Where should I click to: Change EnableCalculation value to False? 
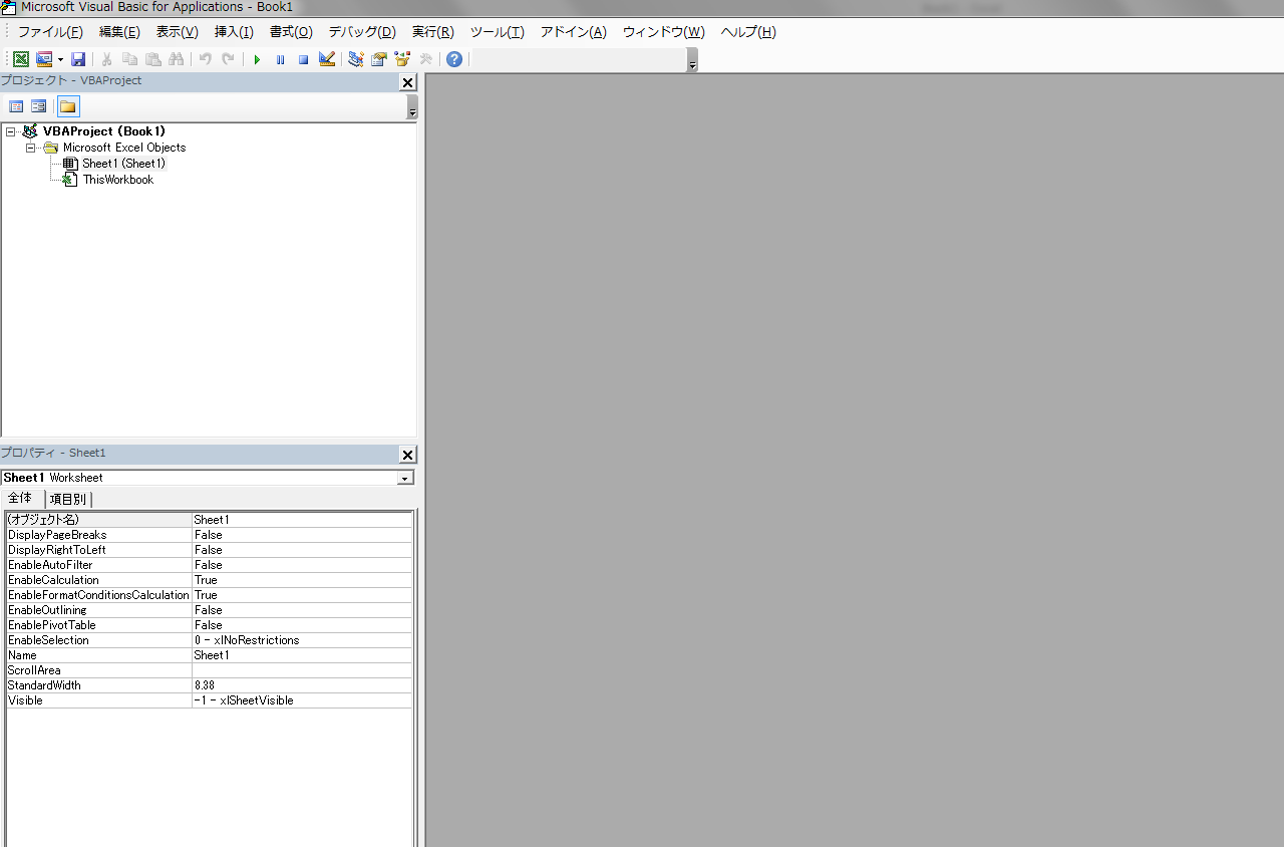300,579
